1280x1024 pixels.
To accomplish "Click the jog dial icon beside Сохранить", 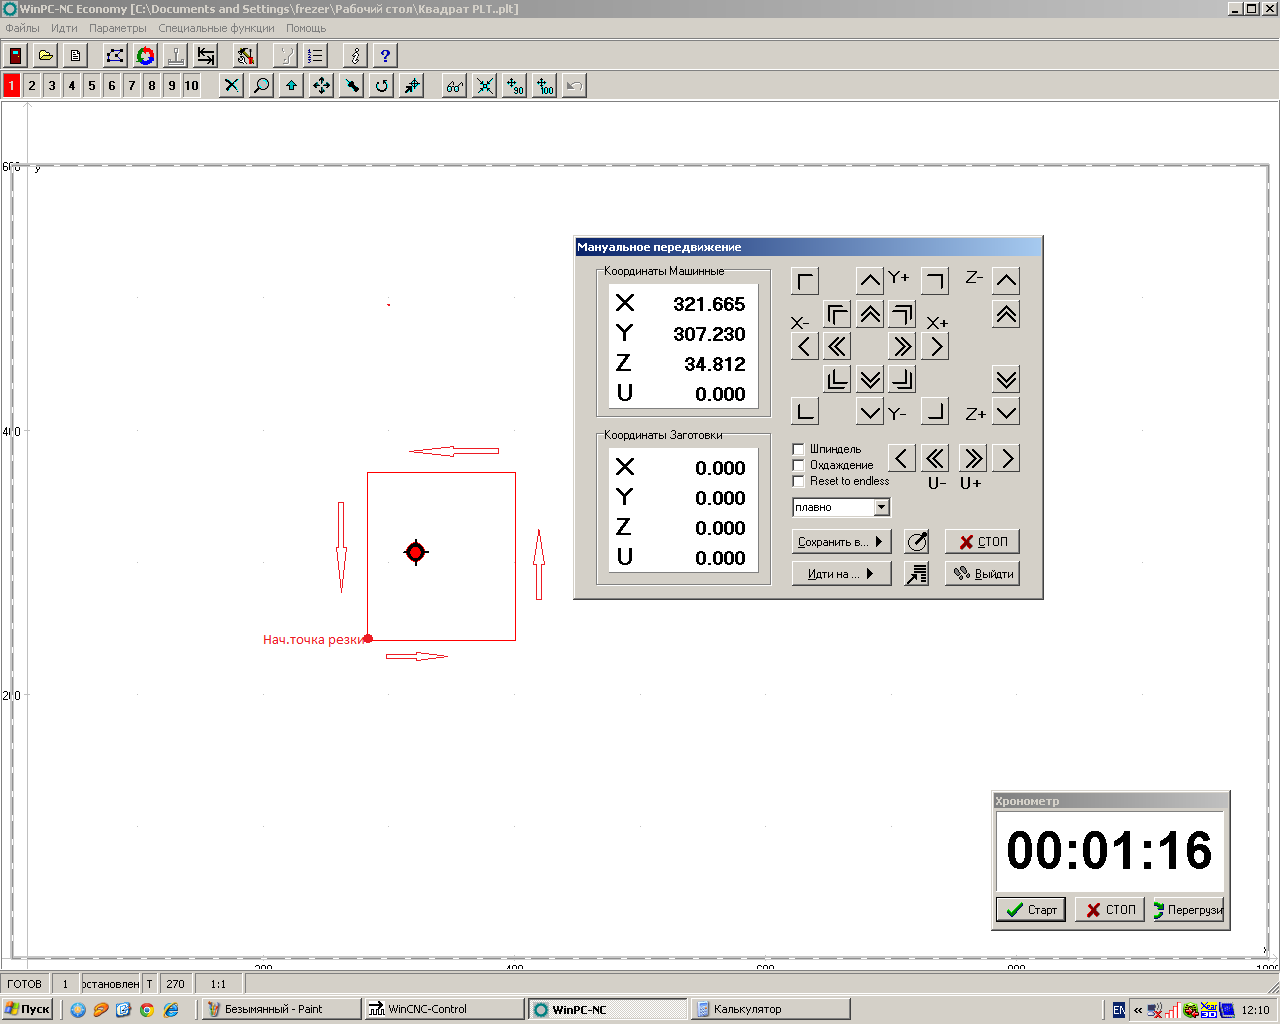I will (917, 542).
